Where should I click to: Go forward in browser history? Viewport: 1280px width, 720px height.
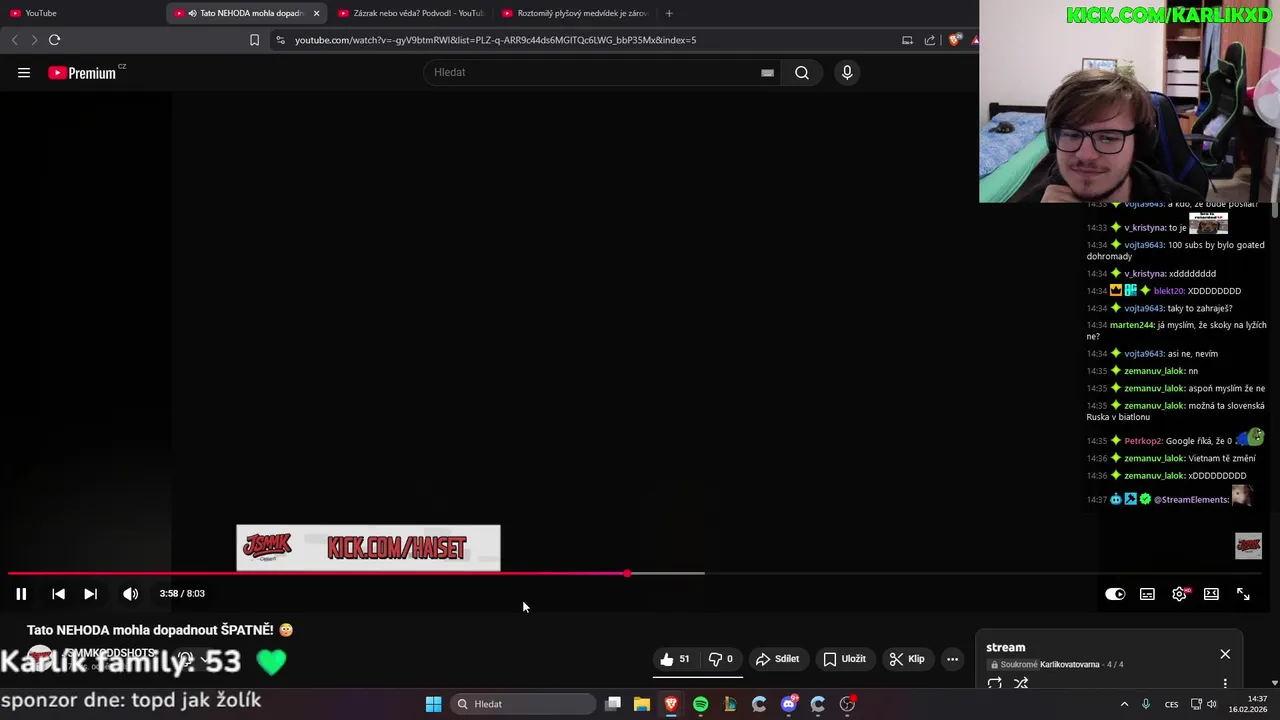click(x=34, y=40)
